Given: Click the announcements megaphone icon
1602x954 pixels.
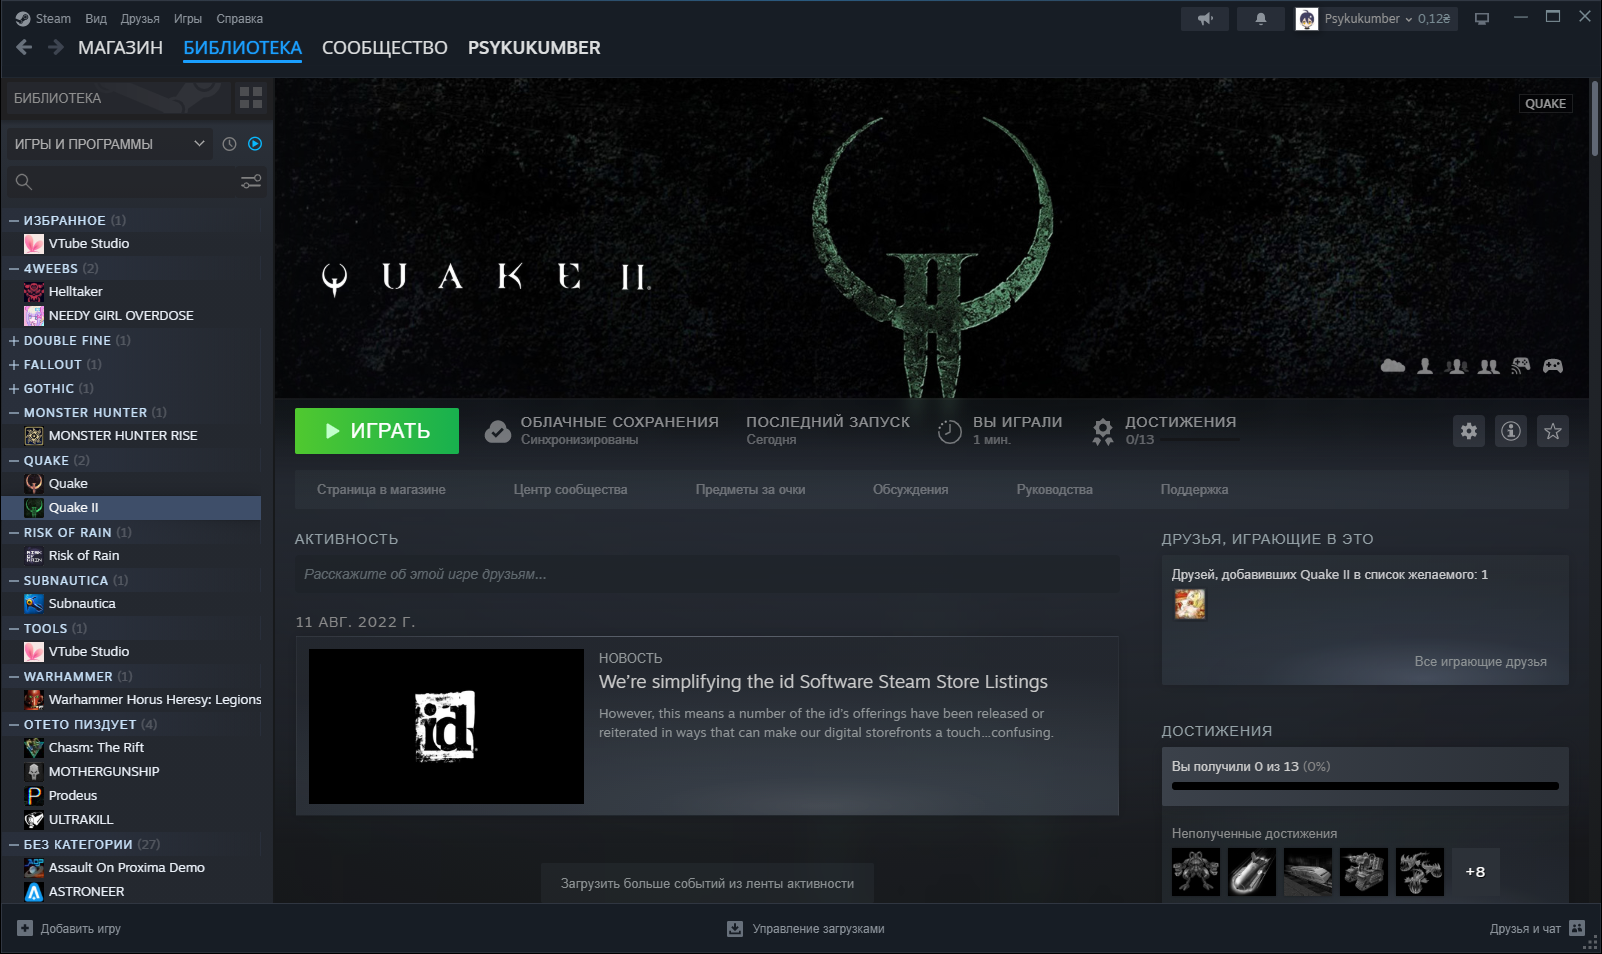Looking at the screenshot, I should [1205, 19].
